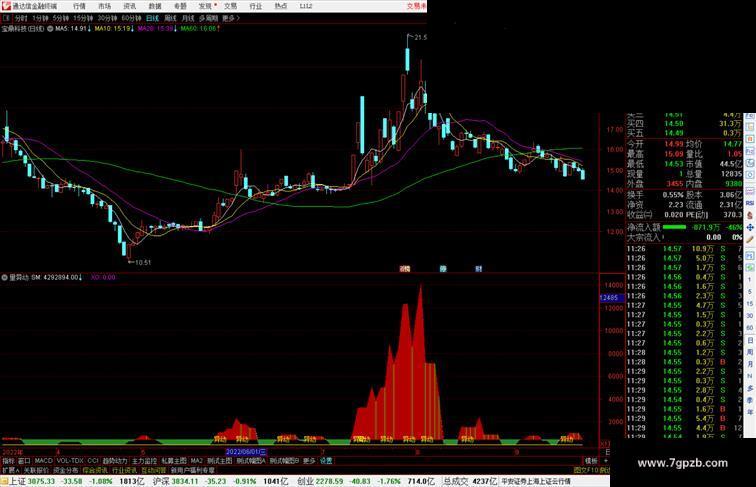Switch chart to the 1分钟 tab
This screenshot has width=756, height=487.
(40, 18)
